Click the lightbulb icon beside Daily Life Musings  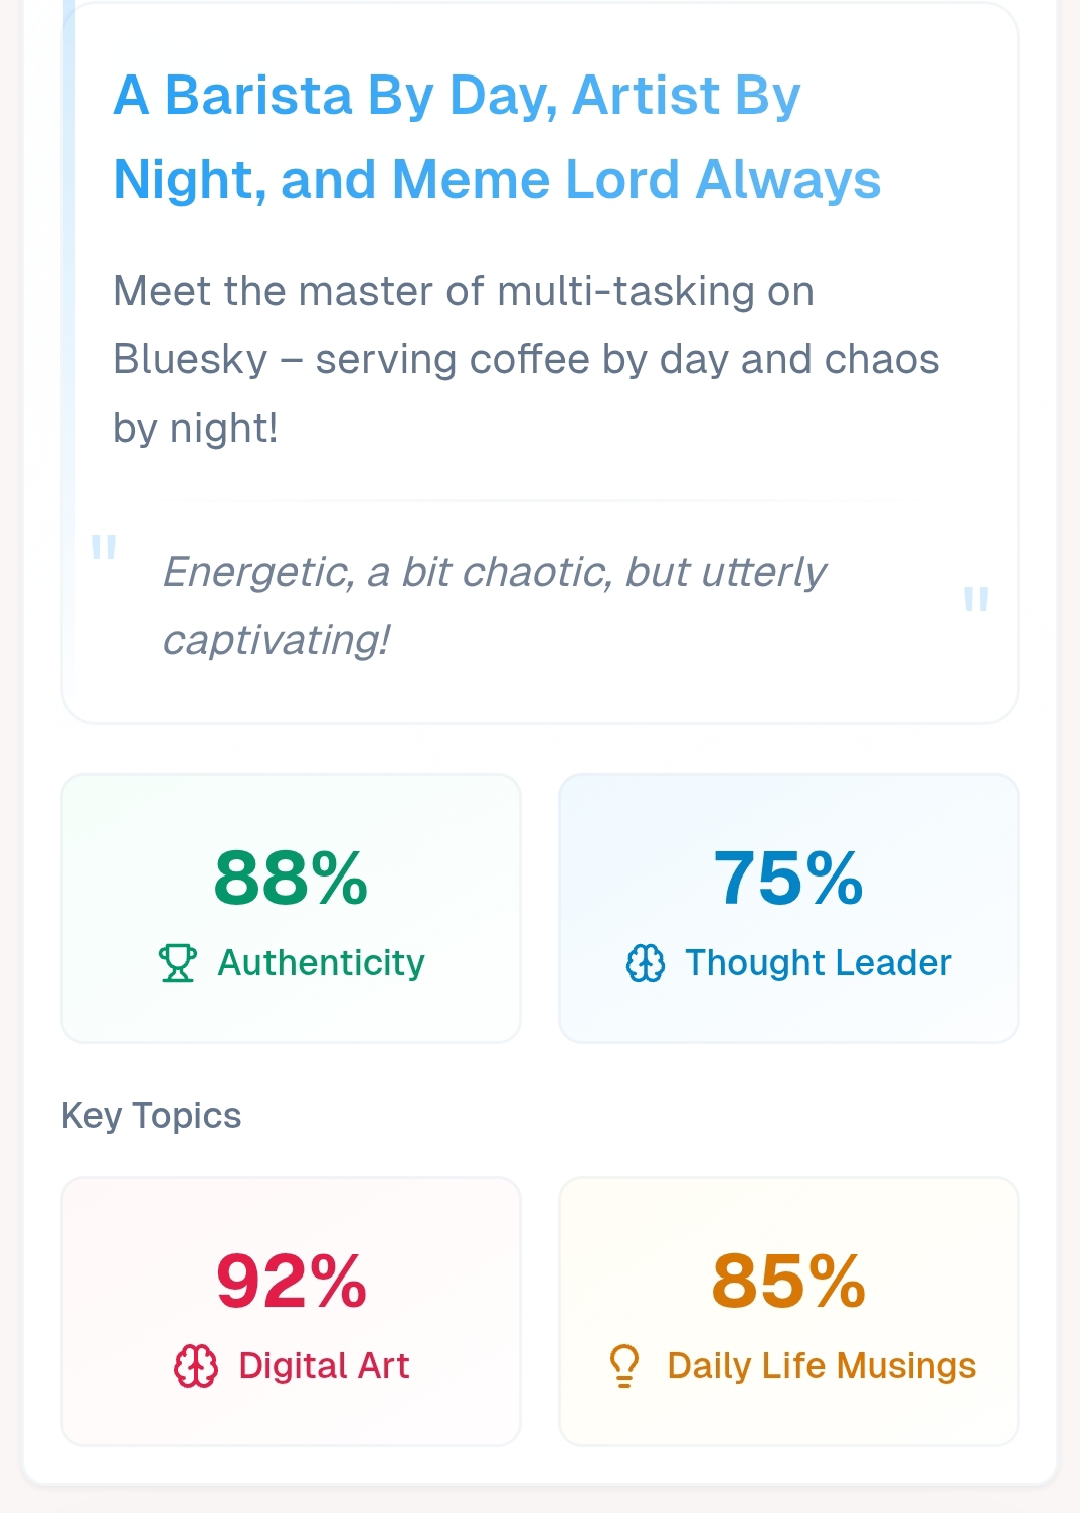click(624, 1366)
